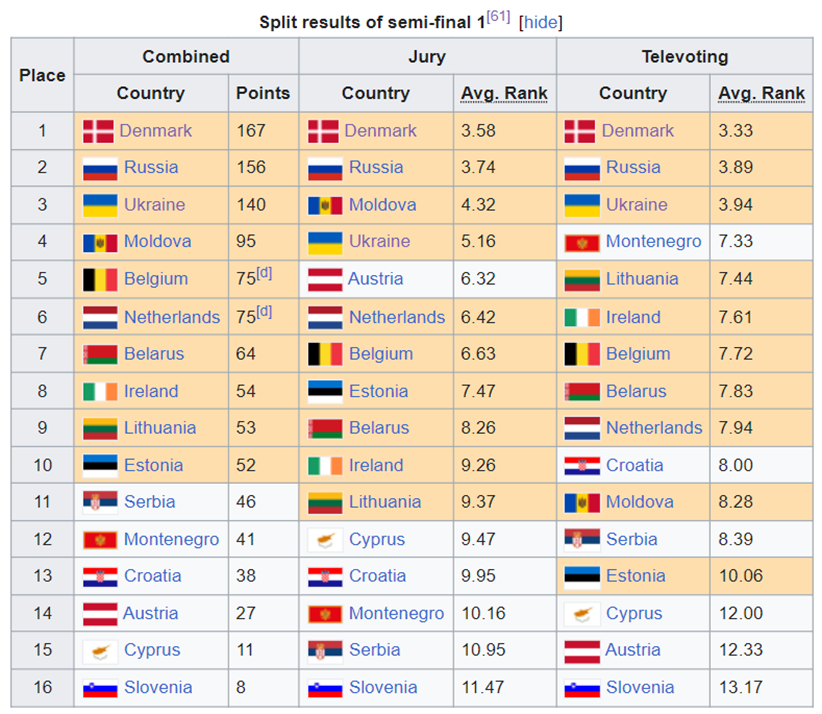The width and height of the screenshot is (822, 714).
Task: Open the Ukraine link in the Jury column
Action: (380, 242)
